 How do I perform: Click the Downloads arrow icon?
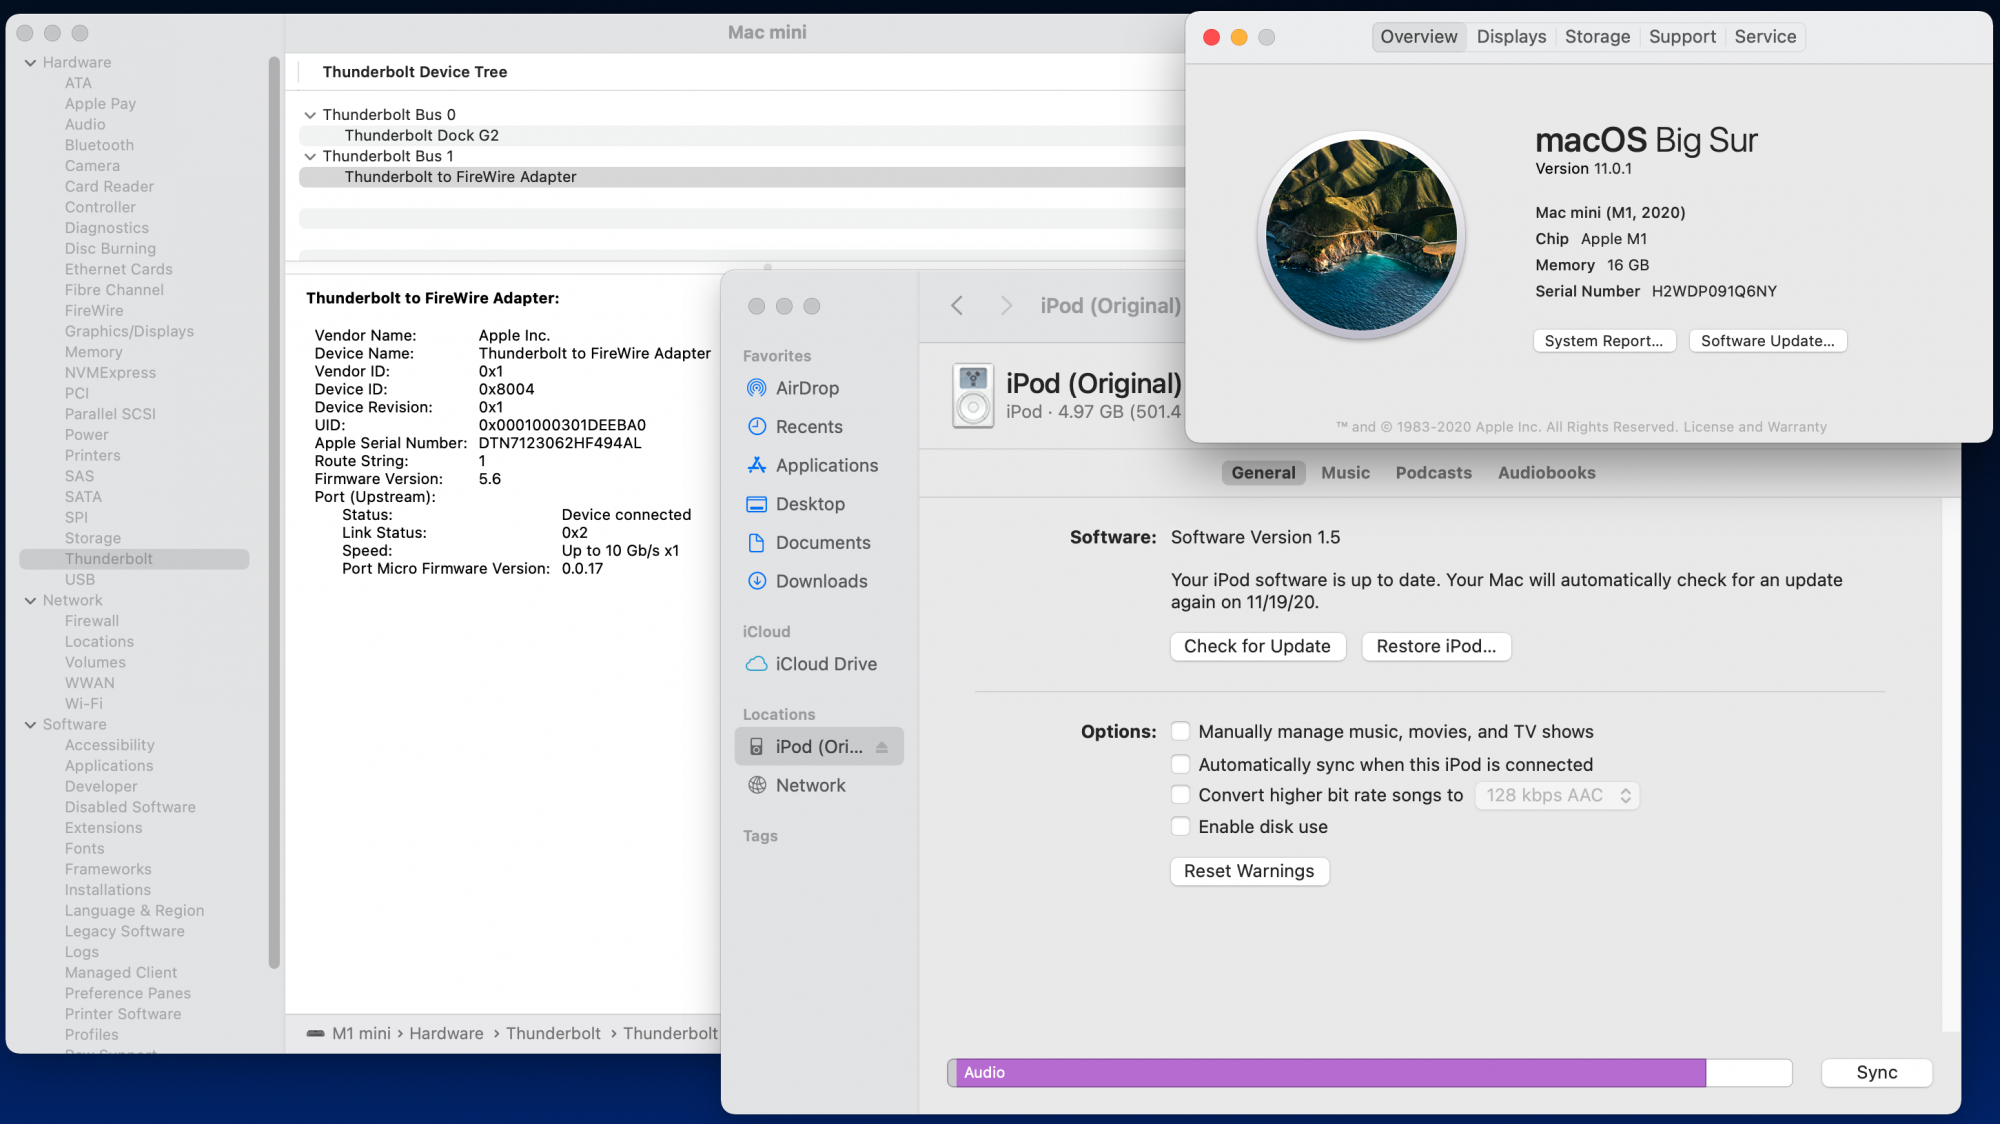[757, 581]
